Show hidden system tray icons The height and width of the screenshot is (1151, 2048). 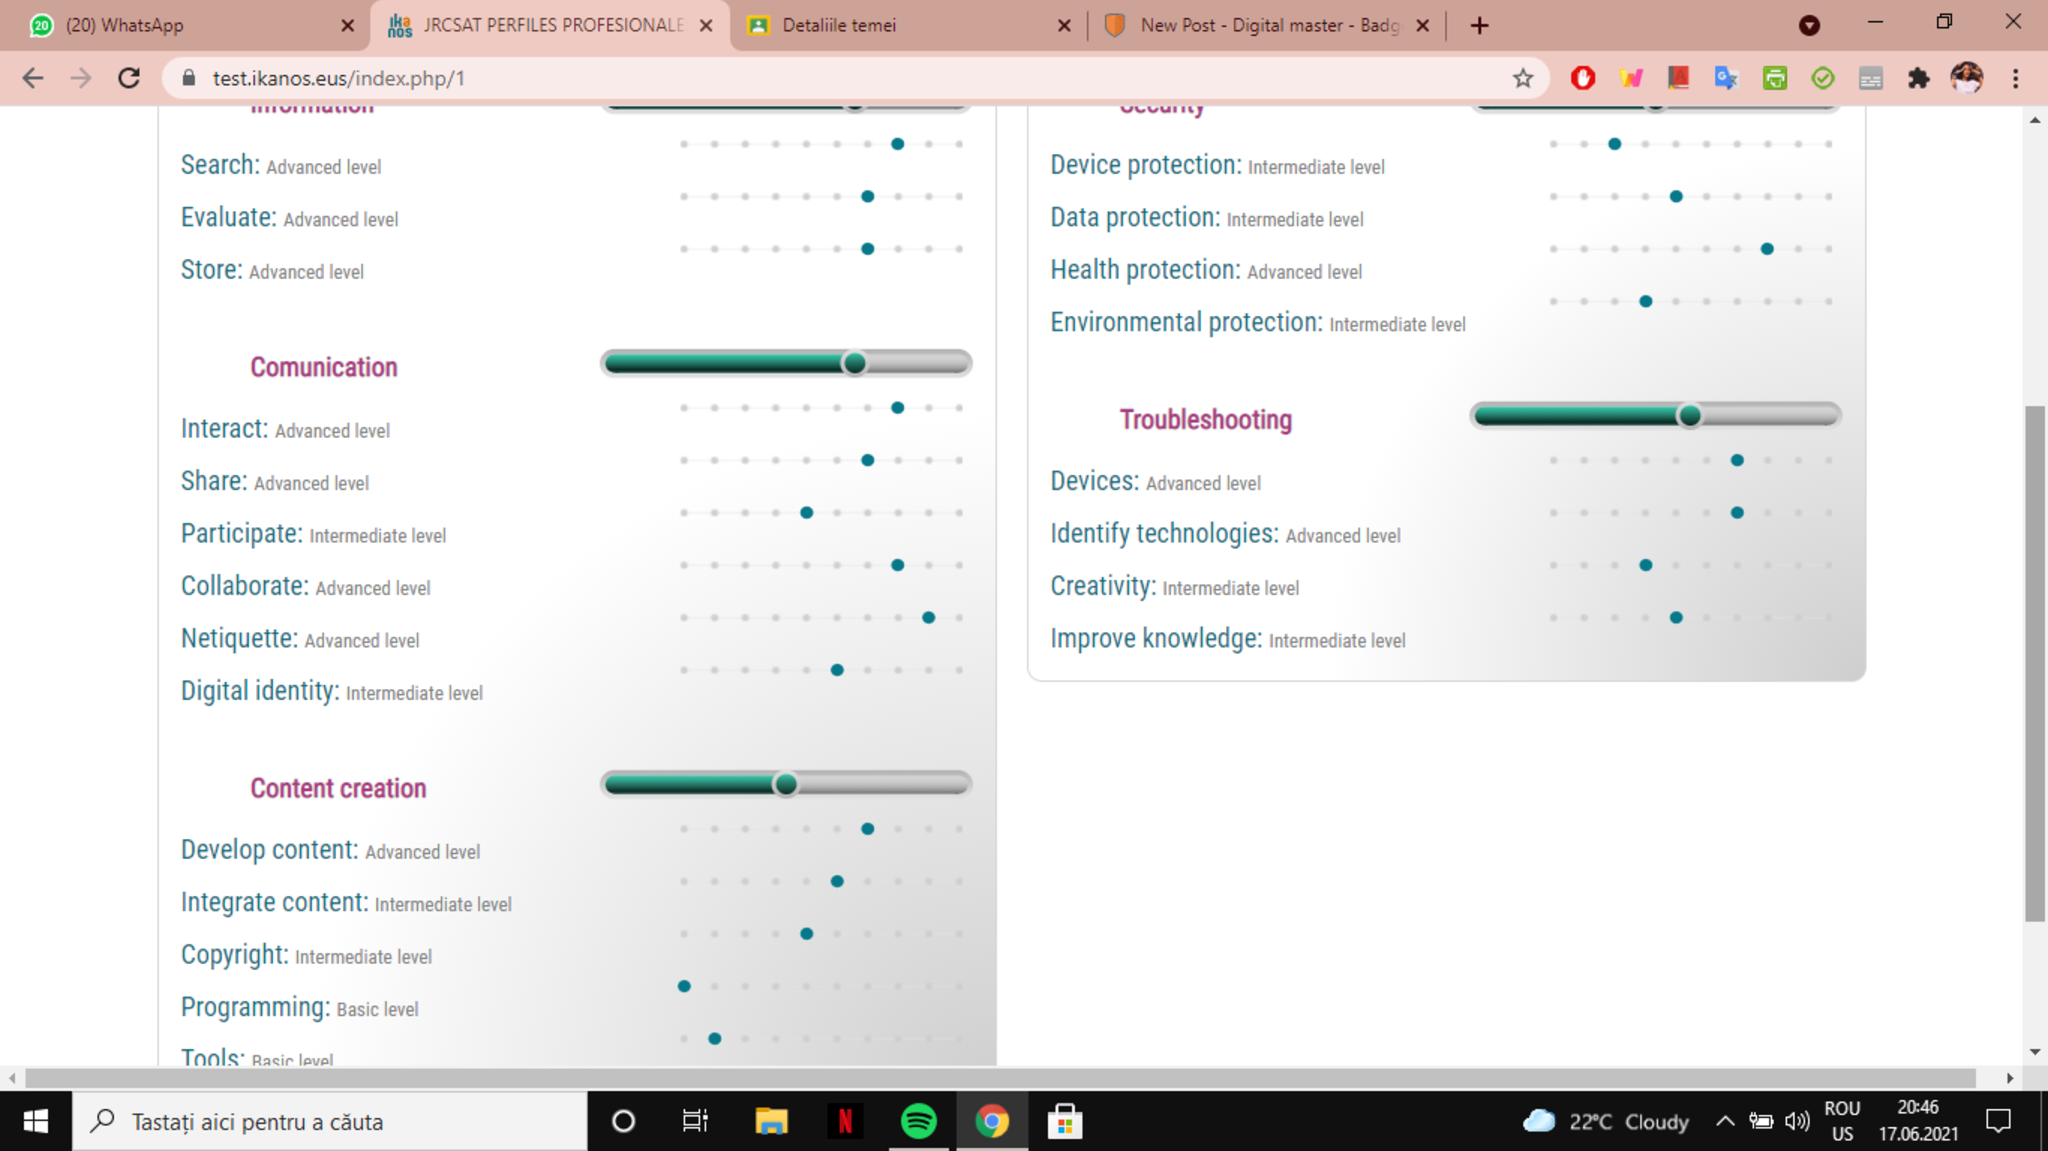1724,1121
